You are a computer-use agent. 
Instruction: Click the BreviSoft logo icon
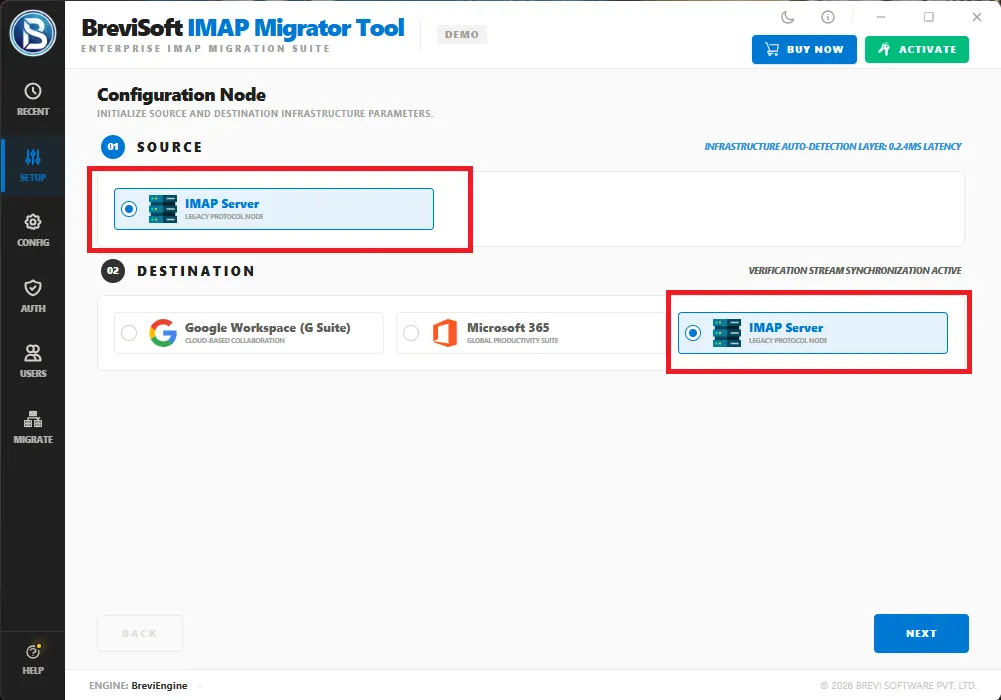(33, 33)
